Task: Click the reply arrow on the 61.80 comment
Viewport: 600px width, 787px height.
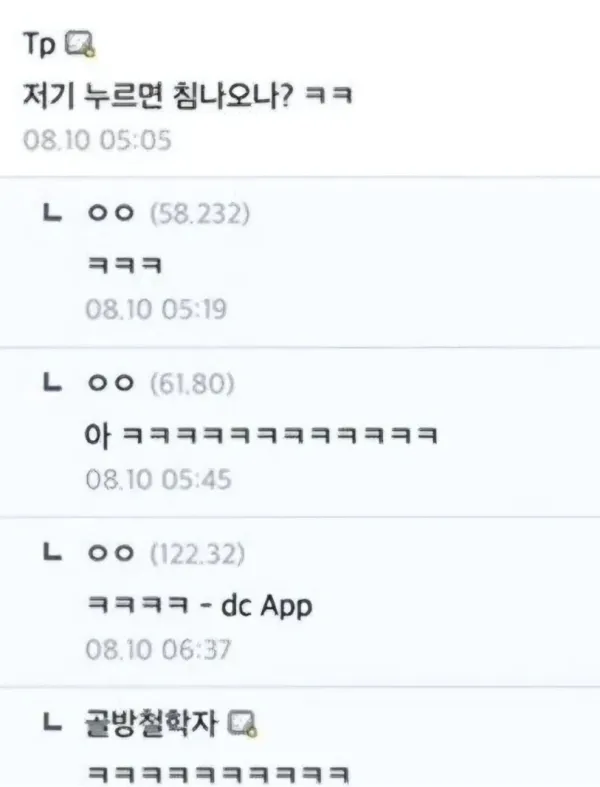Action: (52, 383)
